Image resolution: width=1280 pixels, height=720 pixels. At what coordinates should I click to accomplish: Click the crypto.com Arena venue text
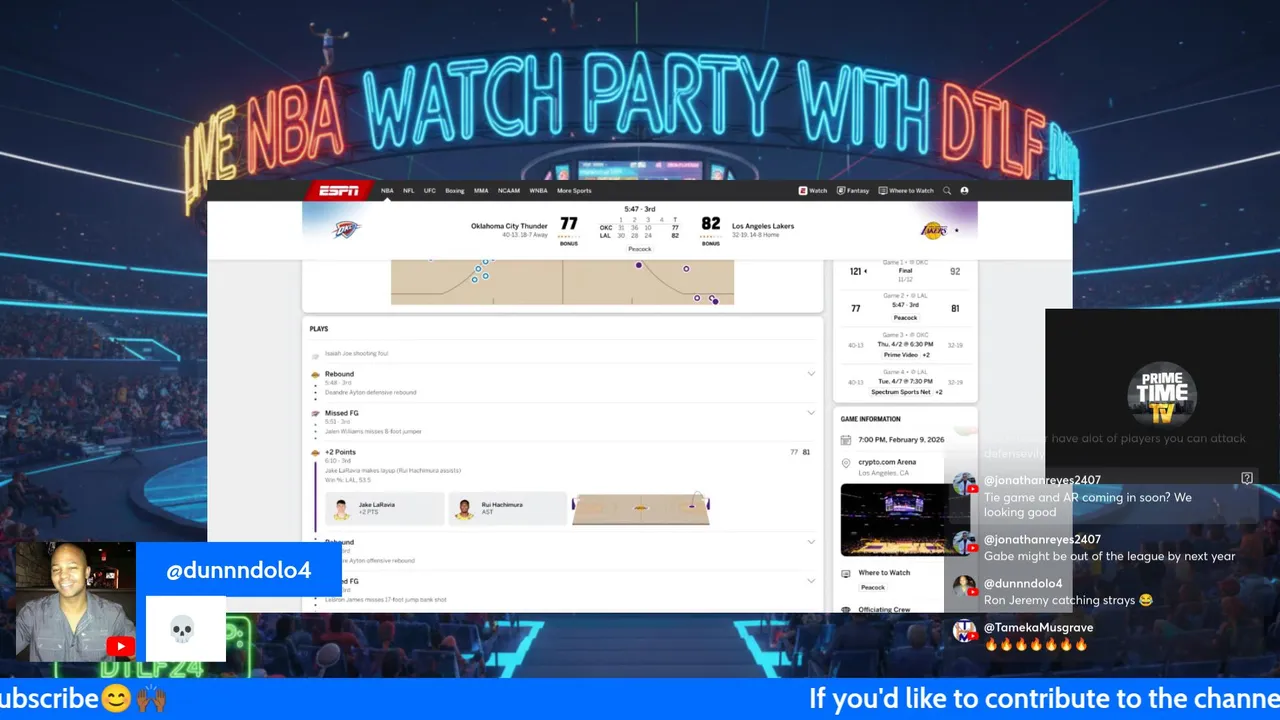point(887,463)
